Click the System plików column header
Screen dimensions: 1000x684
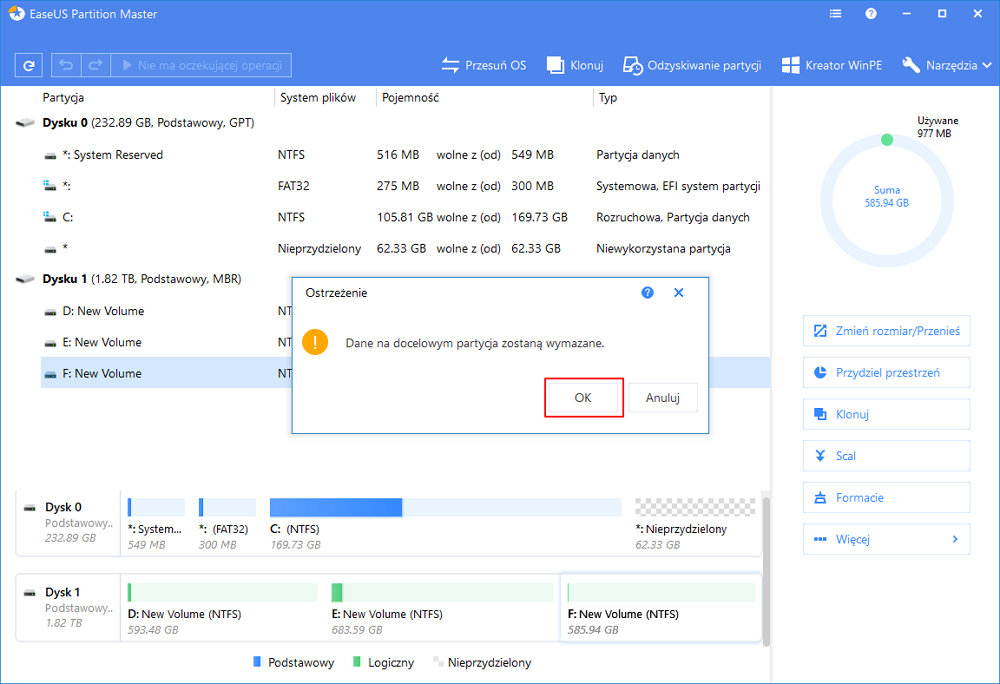pyautogui.click(x=318, y=98)
